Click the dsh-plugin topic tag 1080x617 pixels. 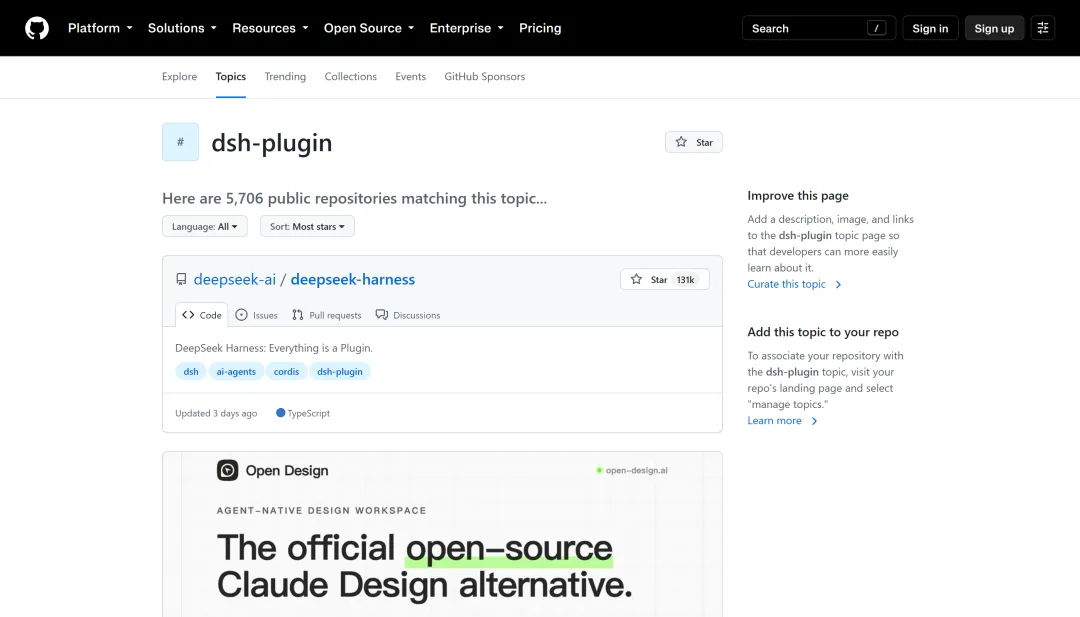point(340,371)
